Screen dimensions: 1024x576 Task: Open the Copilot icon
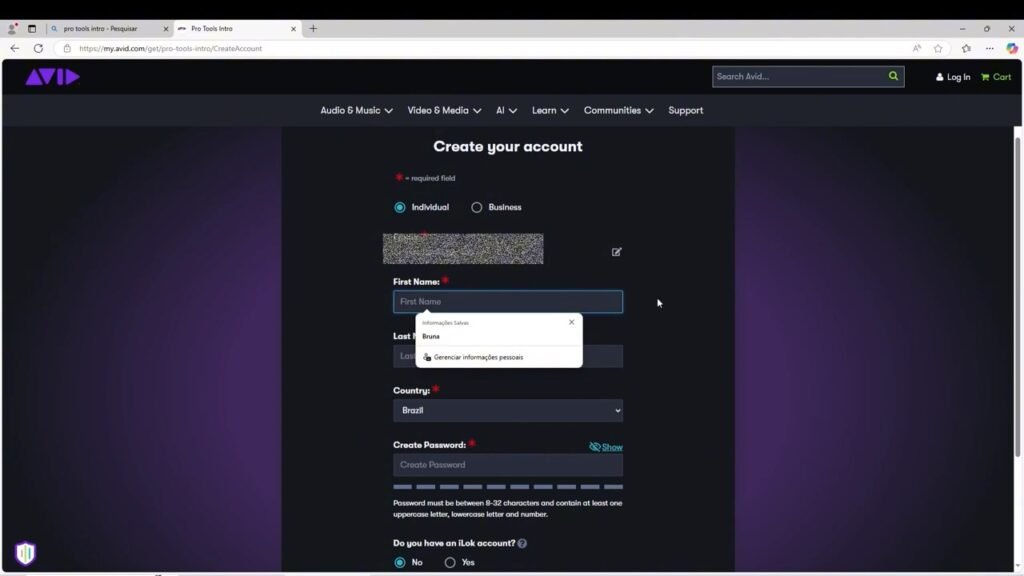click(1012, 48)
